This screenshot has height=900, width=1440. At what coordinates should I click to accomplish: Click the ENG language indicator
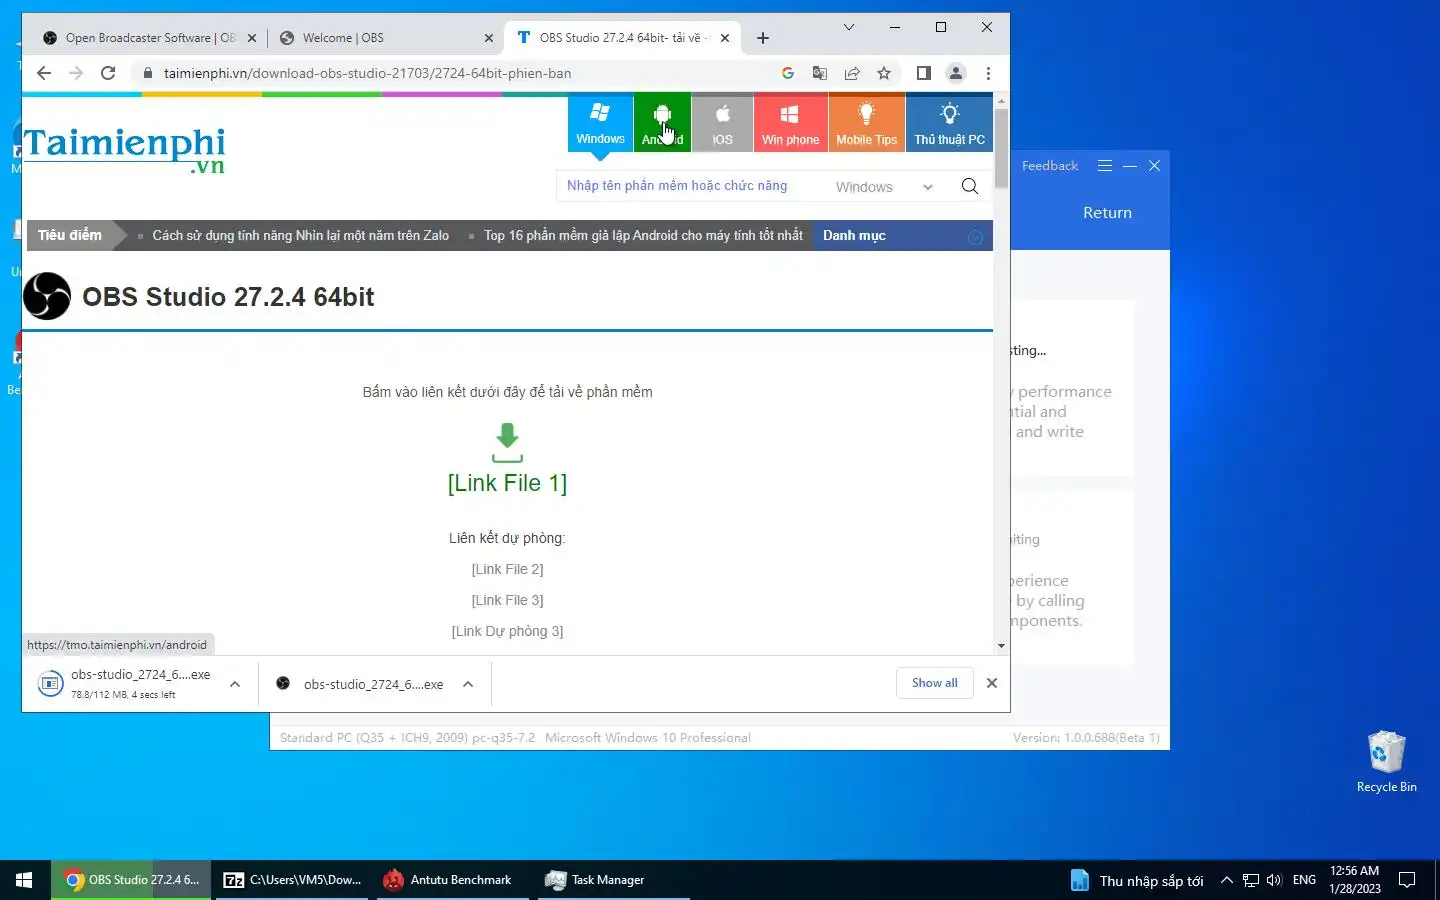pos(1304,880)
